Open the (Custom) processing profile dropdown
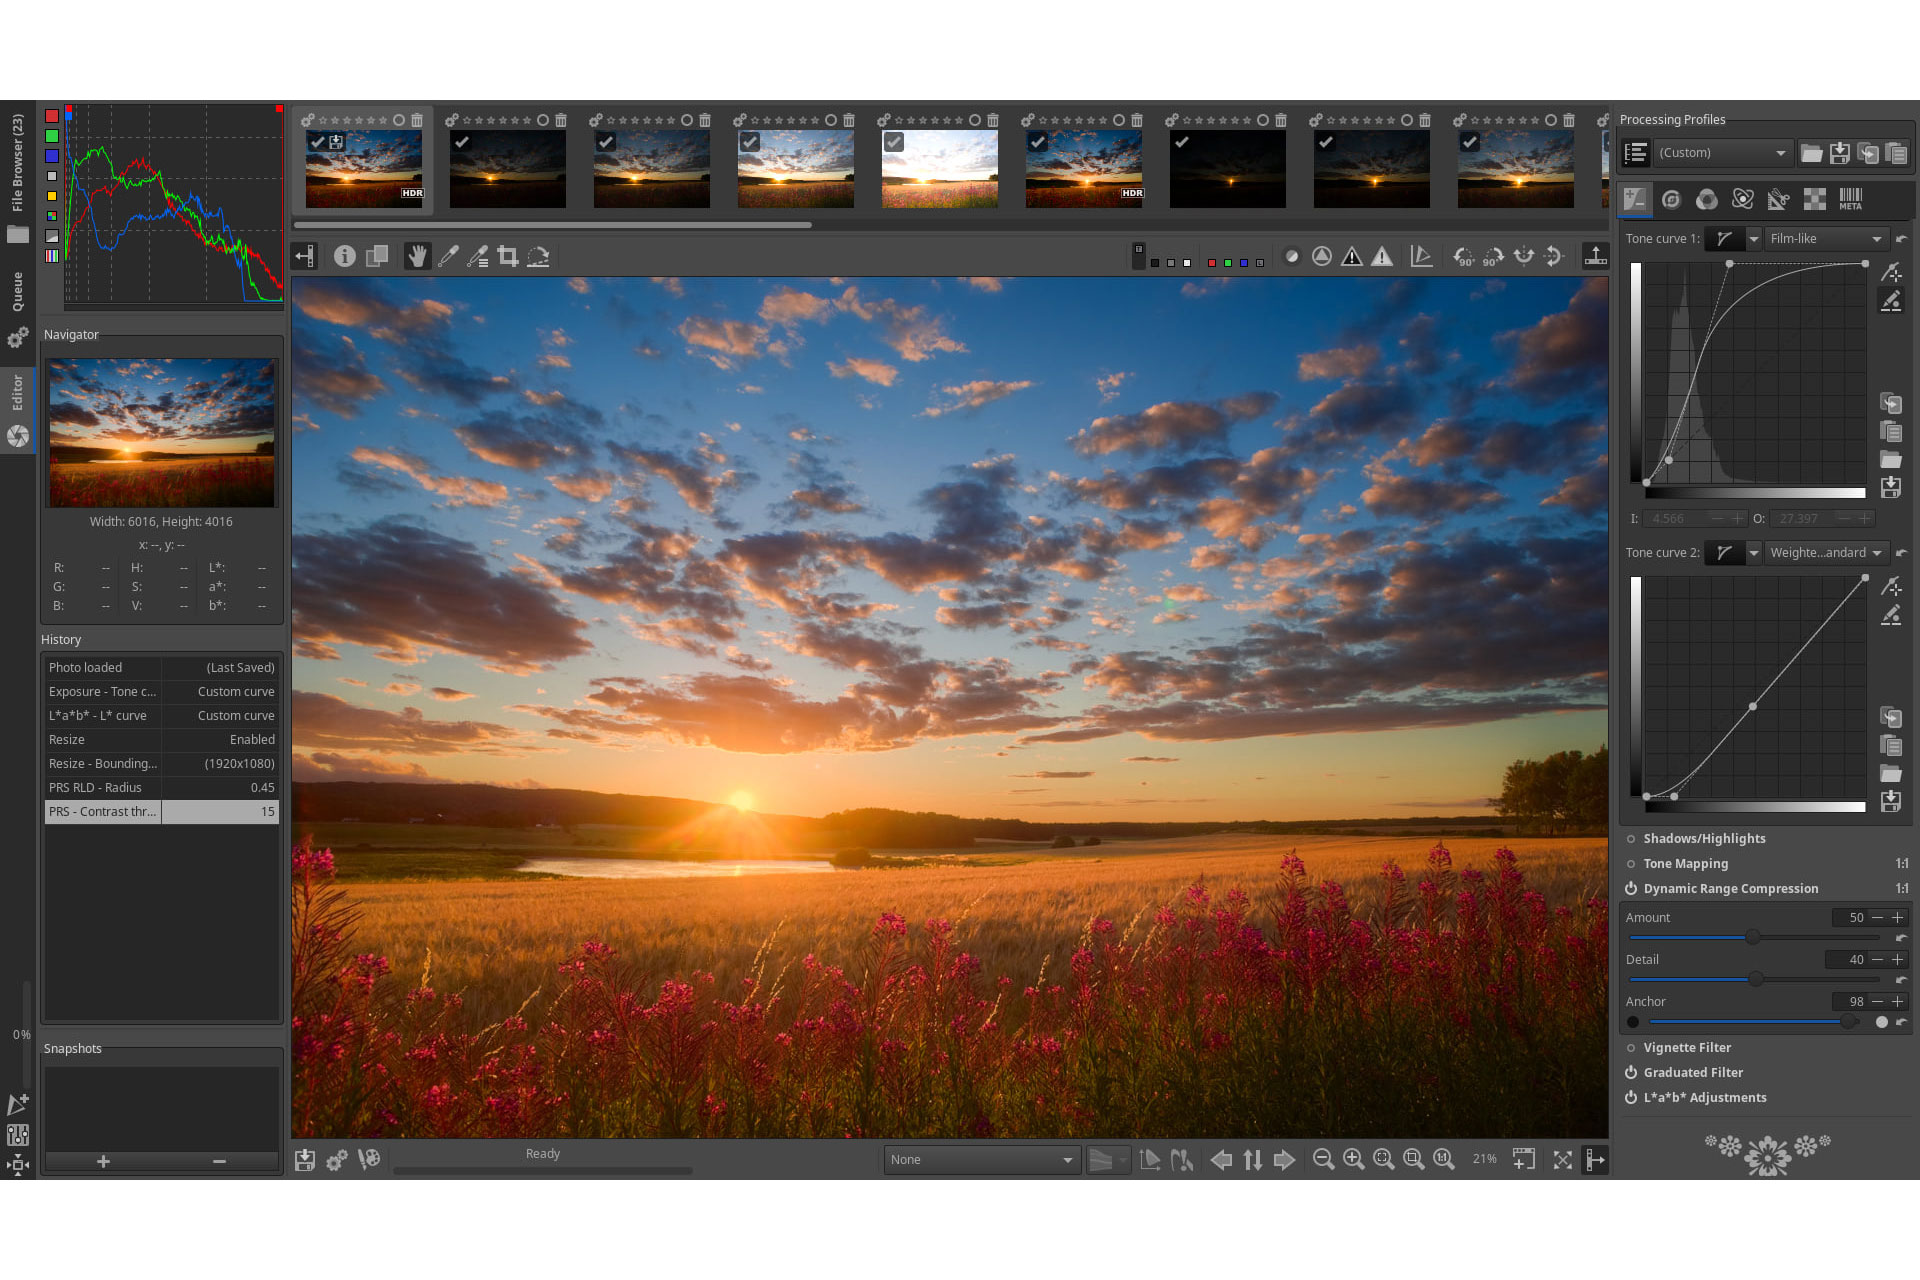Image resolution: width=1920 pixels, height=1280 pixels. tap(1722, 152)
